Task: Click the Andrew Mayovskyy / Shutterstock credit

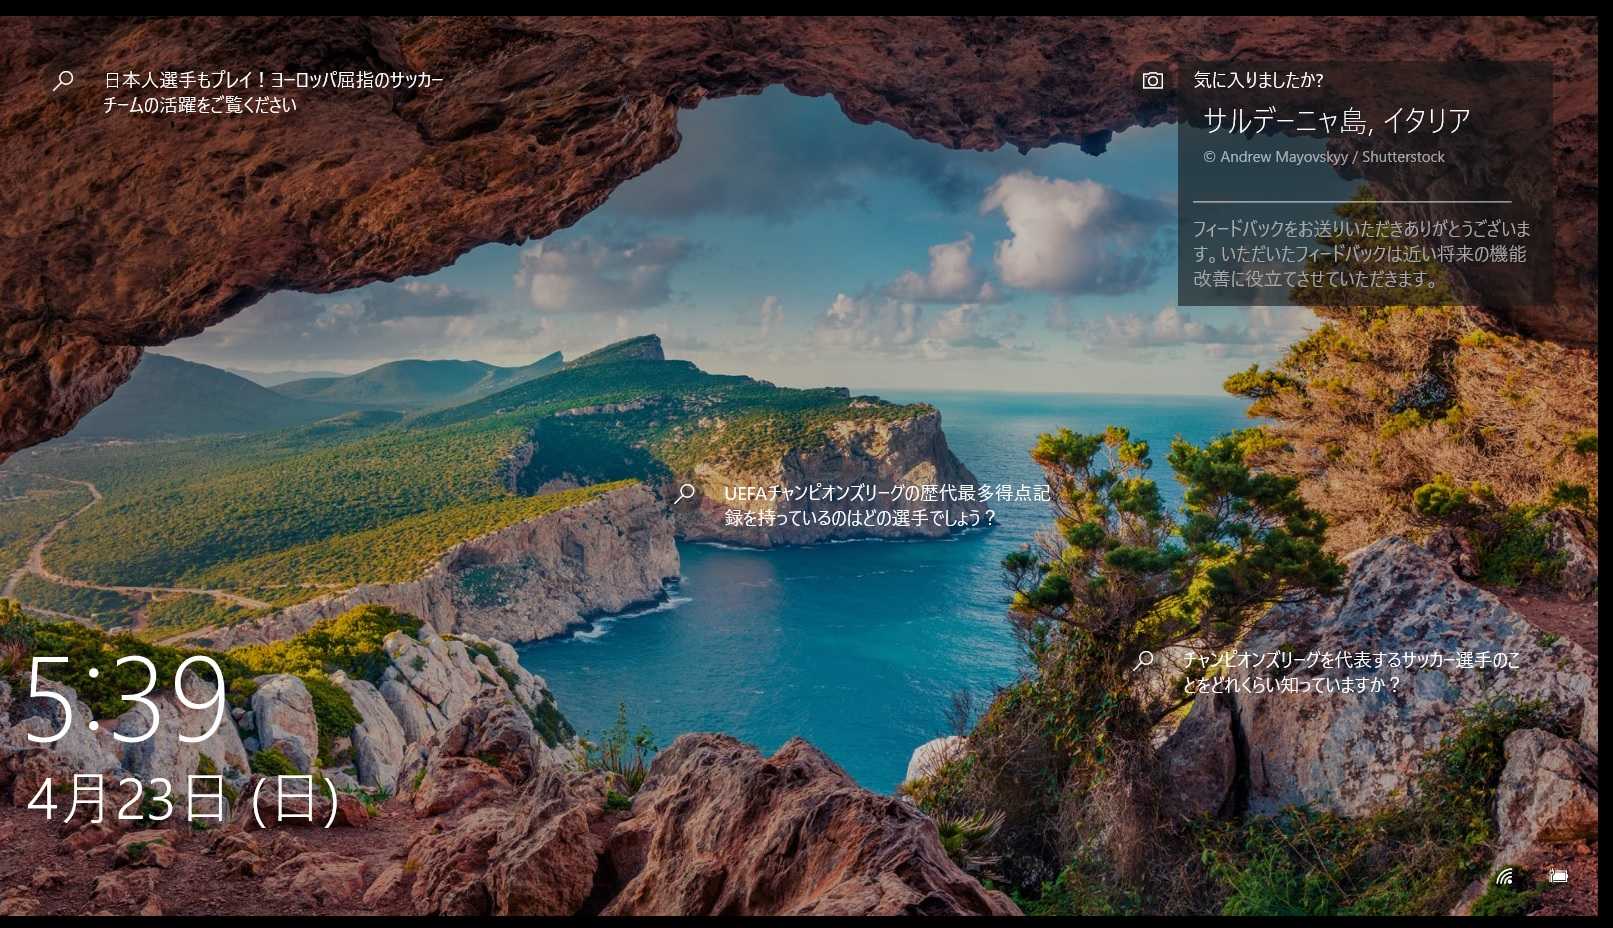Action: pyautogui.click(x=1324, y=157)
